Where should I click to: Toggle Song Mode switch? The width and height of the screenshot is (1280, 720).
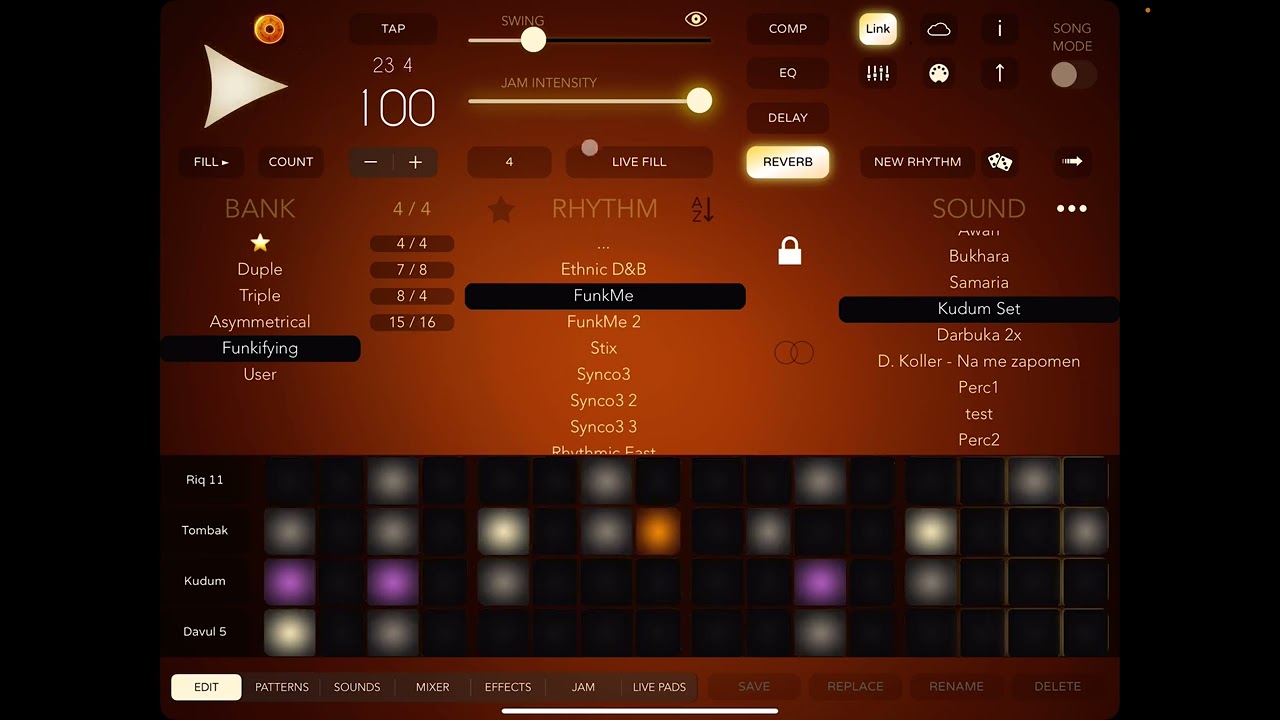(1073, 75)
